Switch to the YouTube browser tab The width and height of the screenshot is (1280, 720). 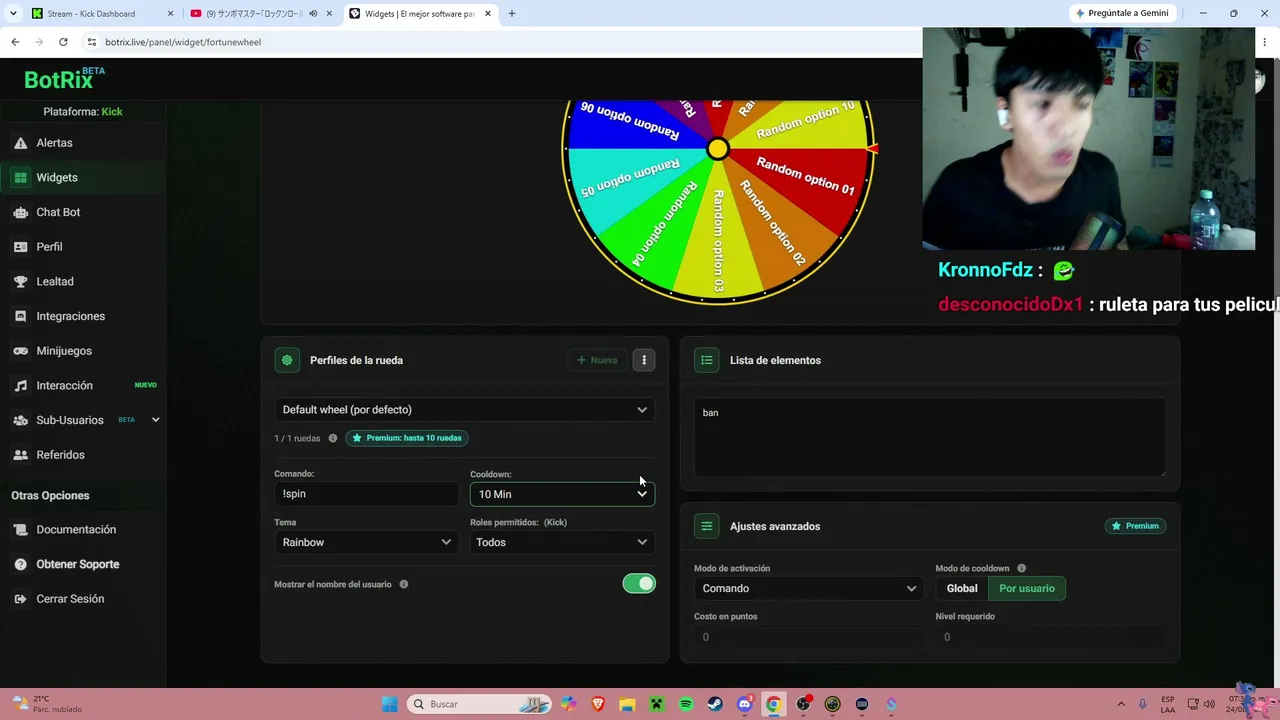pyautogui.click(x=262, y=14)
